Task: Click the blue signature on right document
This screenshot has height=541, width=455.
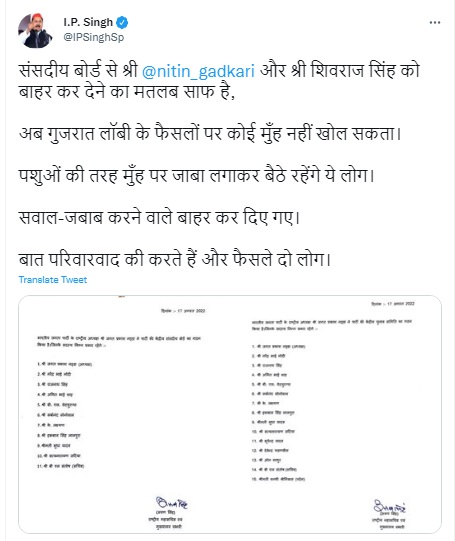Action: click(389, 506)
